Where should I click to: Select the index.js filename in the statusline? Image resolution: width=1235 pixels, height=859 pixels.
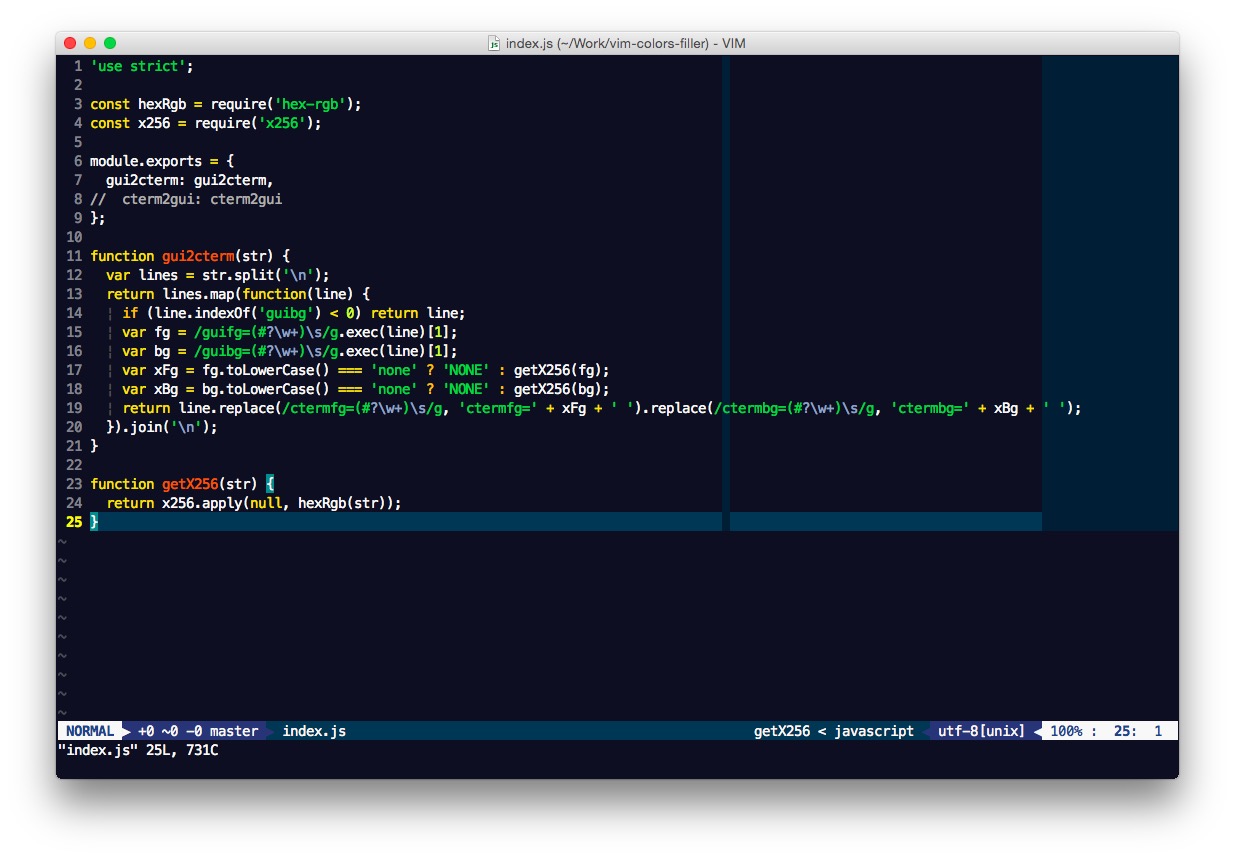314,731
